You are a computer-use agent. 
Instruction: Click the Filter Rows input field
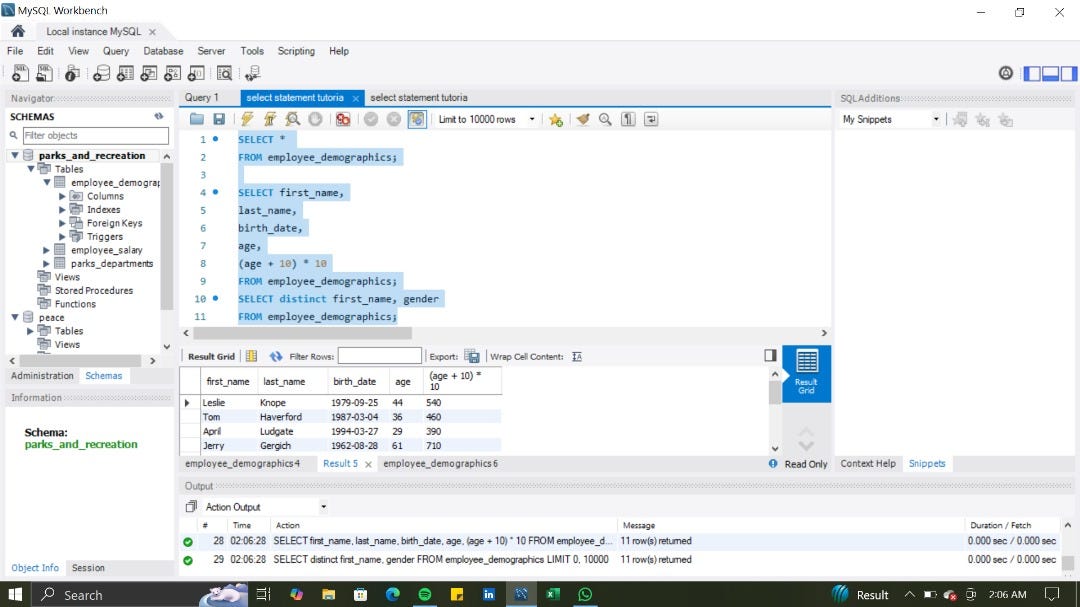click(378, 355)
